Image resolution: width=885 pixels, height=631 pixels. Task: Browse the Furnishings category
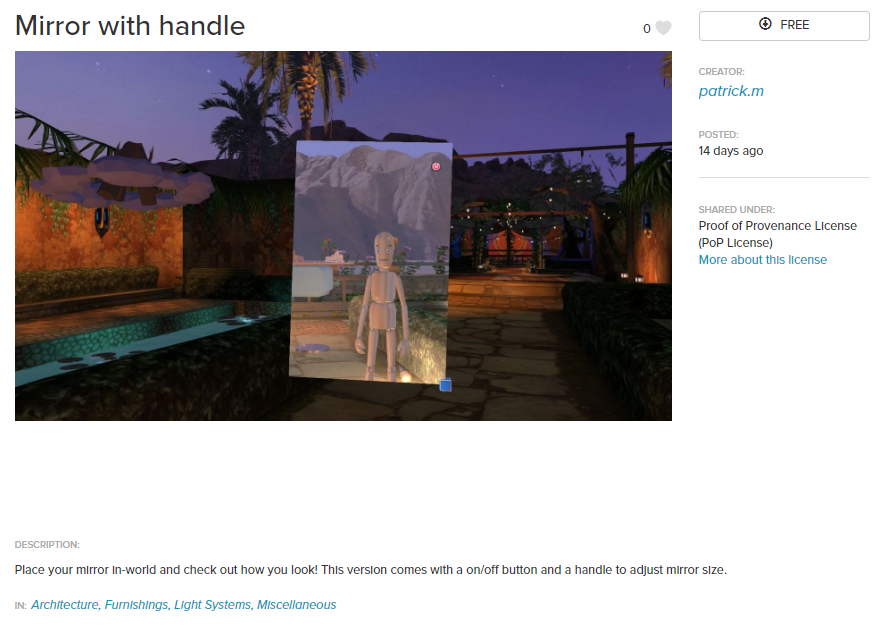point(137,604)
